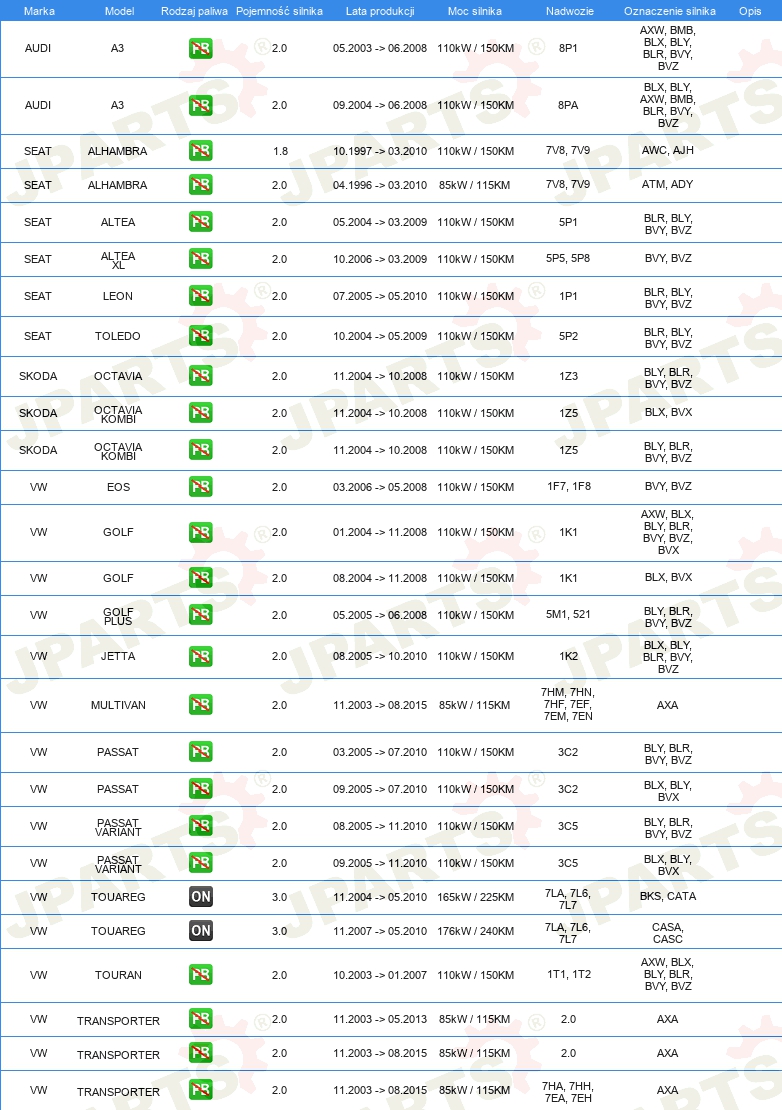782x1110 pixels.
Task: Click fuel icon in VW Passat 09.2005 row
Action: tap(201, 789)
